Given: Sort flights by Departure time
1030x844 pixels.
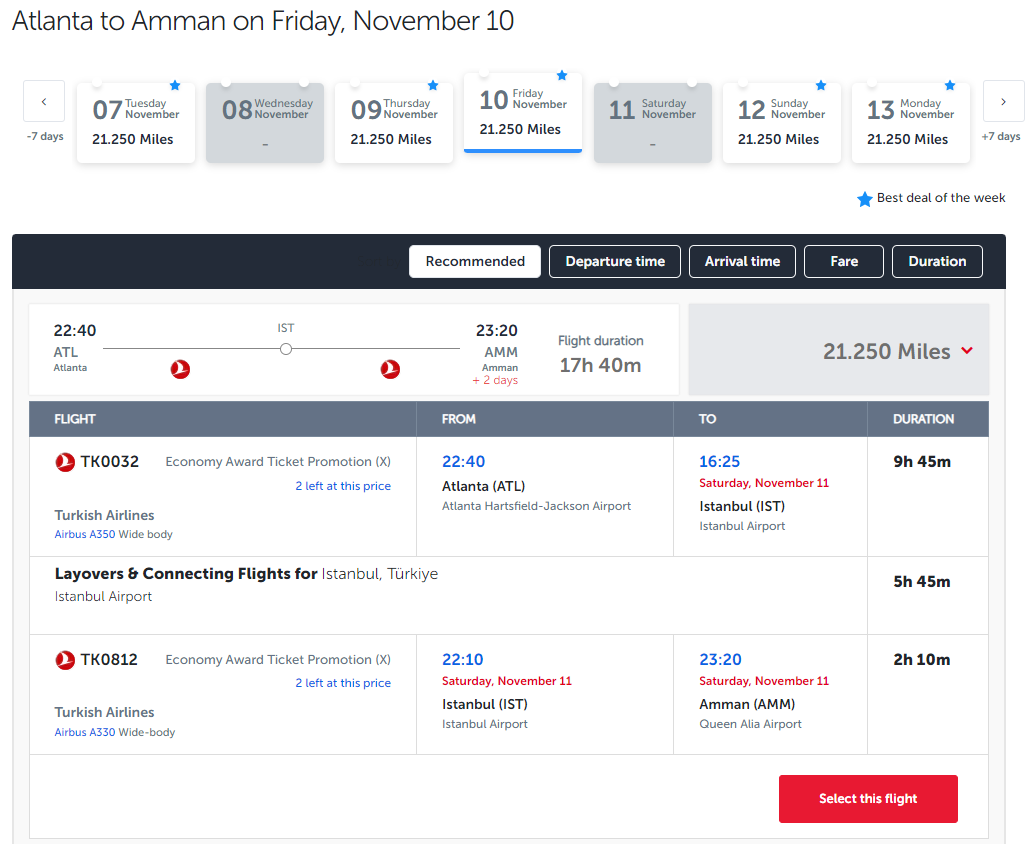Looking at the screenshot, I should pyautogui.click(x=615, y=261).
